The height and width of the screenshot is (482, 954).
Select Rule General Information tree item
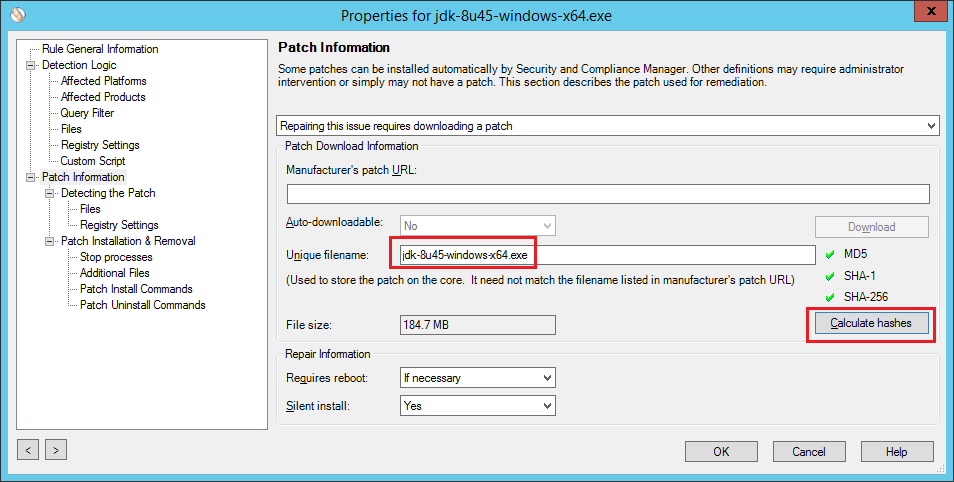pos(100,49)
